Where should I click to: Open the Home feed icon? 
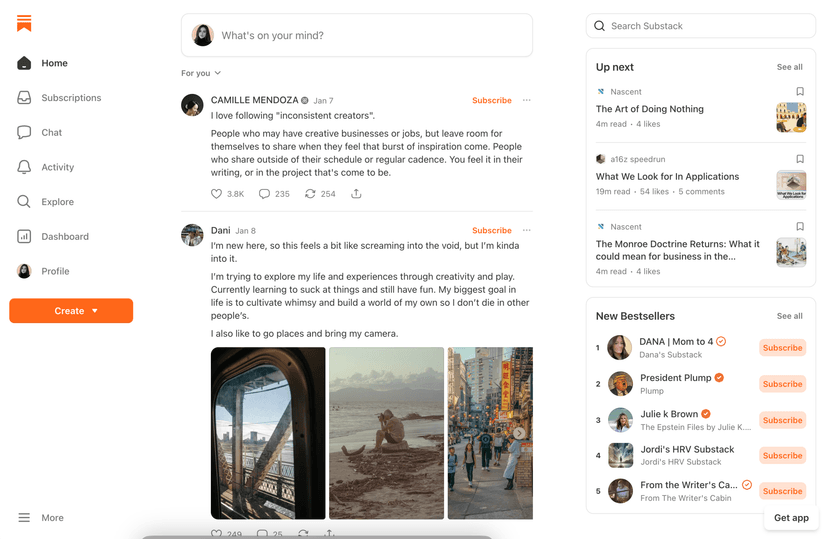(24, 63)
